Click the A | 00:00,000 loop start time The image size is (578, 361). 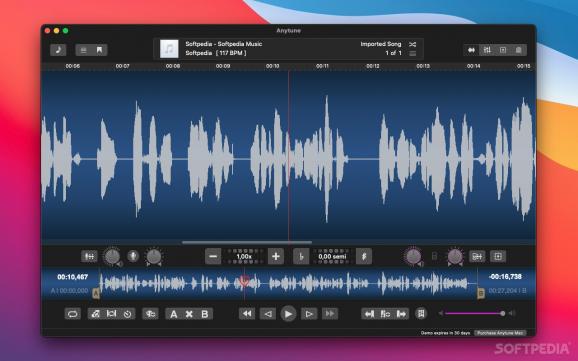click(x=69, y=291)
